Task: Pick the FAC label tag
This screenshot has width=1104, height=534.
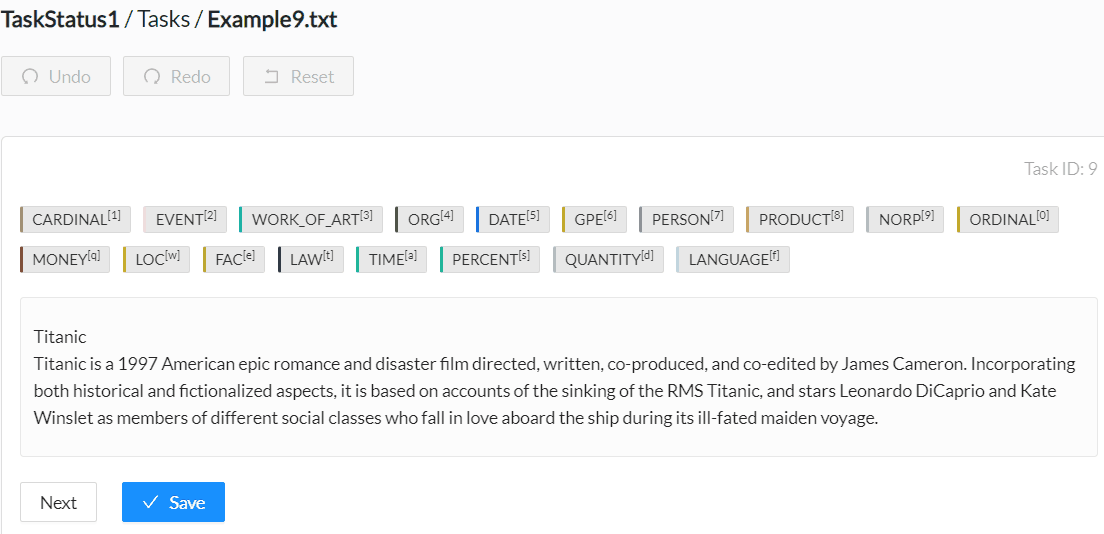Action: (x=234, y=259)
